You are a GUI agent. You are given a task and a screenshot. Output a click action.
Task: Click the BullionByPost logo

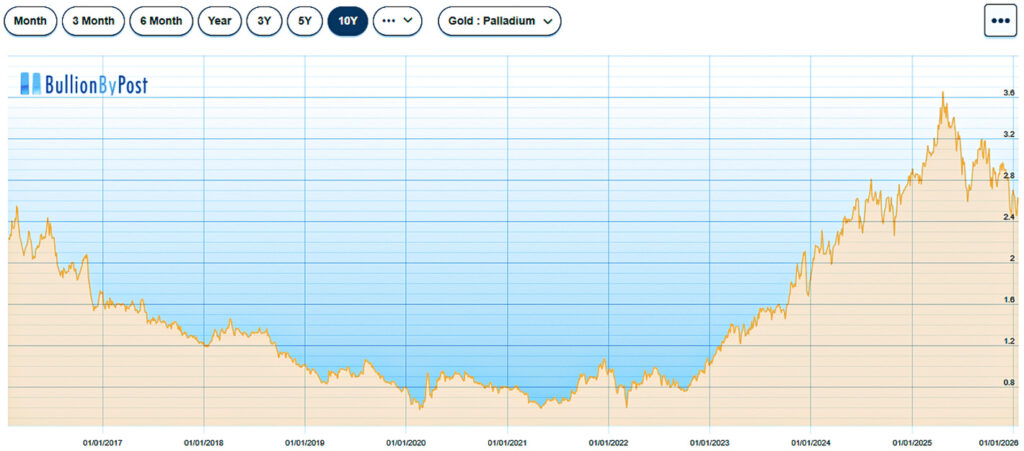coord(84,84)
